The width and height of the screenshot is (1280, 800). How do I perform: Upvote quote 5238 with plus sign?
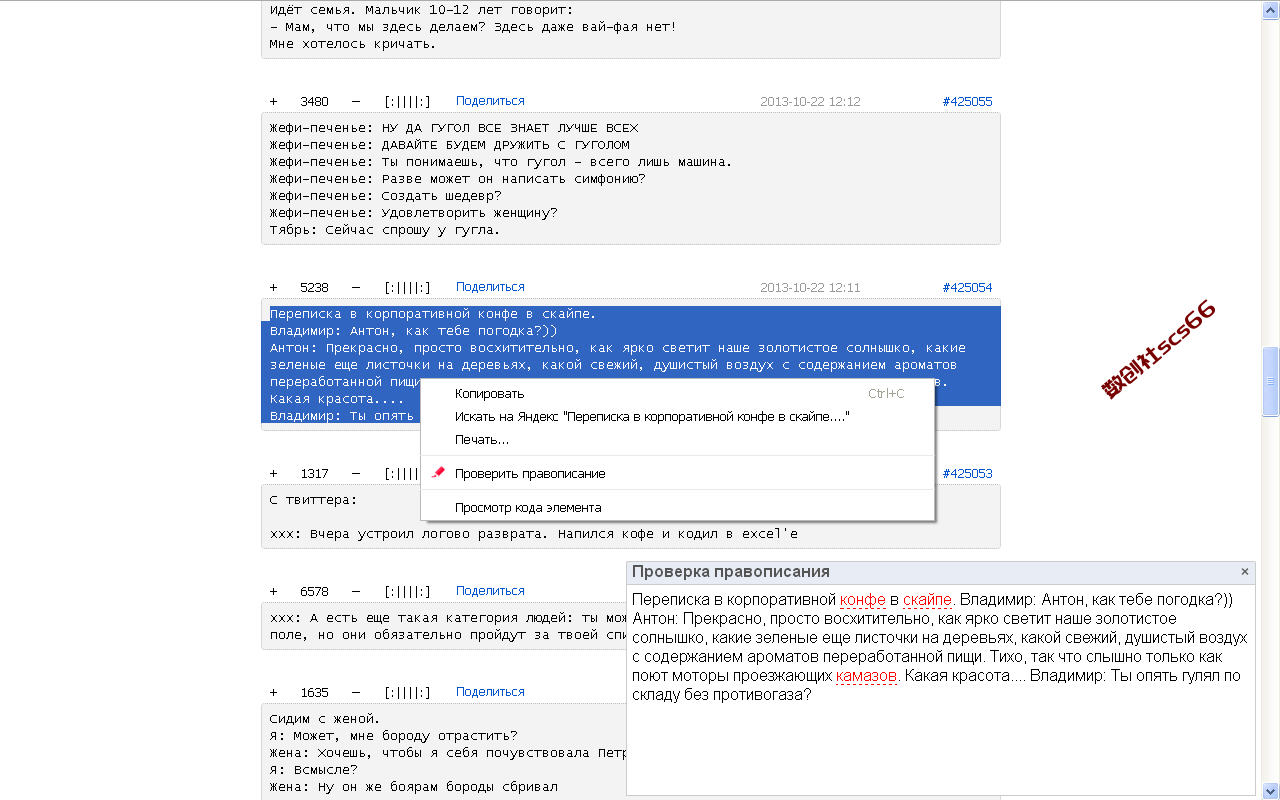[273, 287]
